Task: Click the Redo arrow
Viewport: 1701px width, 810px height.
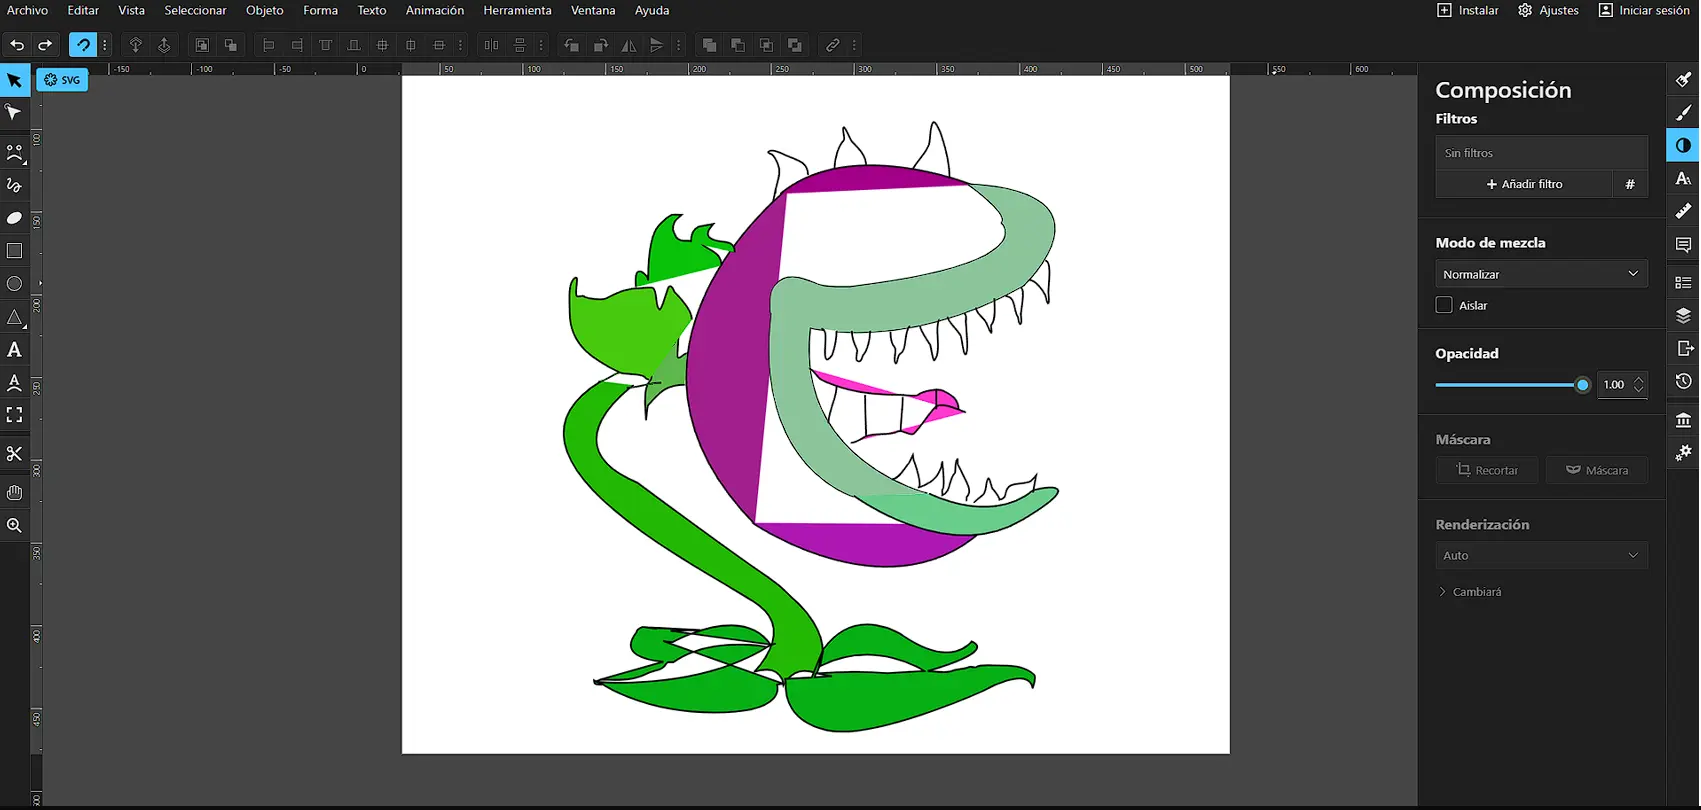Action: [x=45, y=45]
